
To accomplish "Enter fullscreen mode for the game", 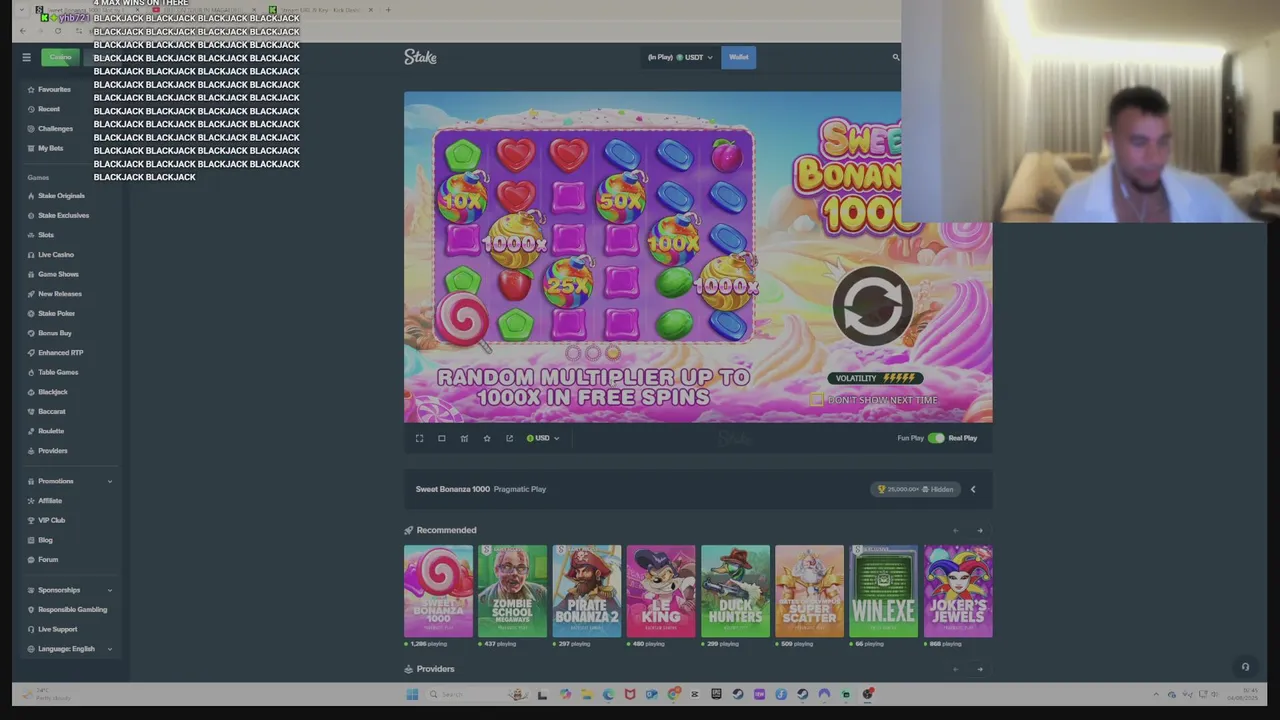I will (x=419, y=438).
